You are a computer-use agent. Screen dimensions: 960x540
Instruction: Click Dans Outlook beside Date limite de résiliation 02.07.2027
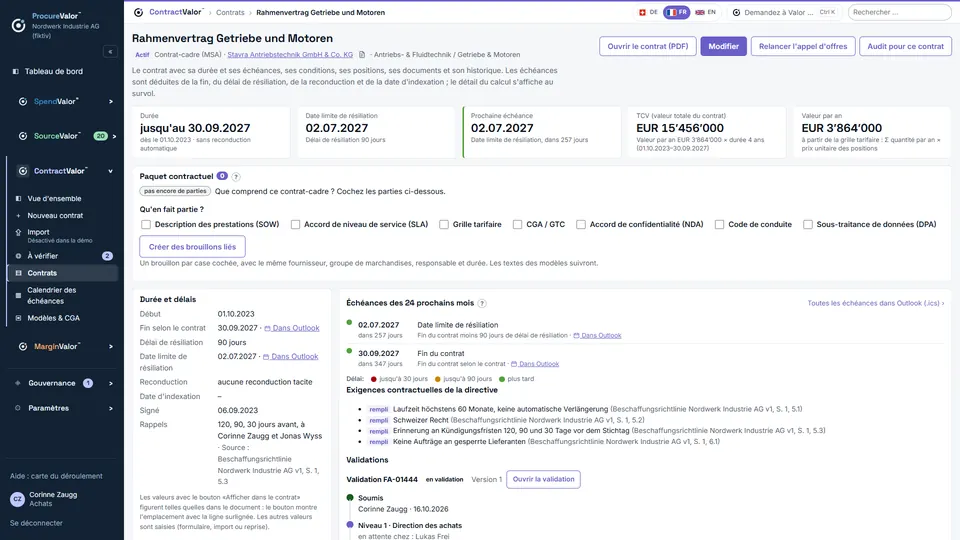[x=291, y=356]
